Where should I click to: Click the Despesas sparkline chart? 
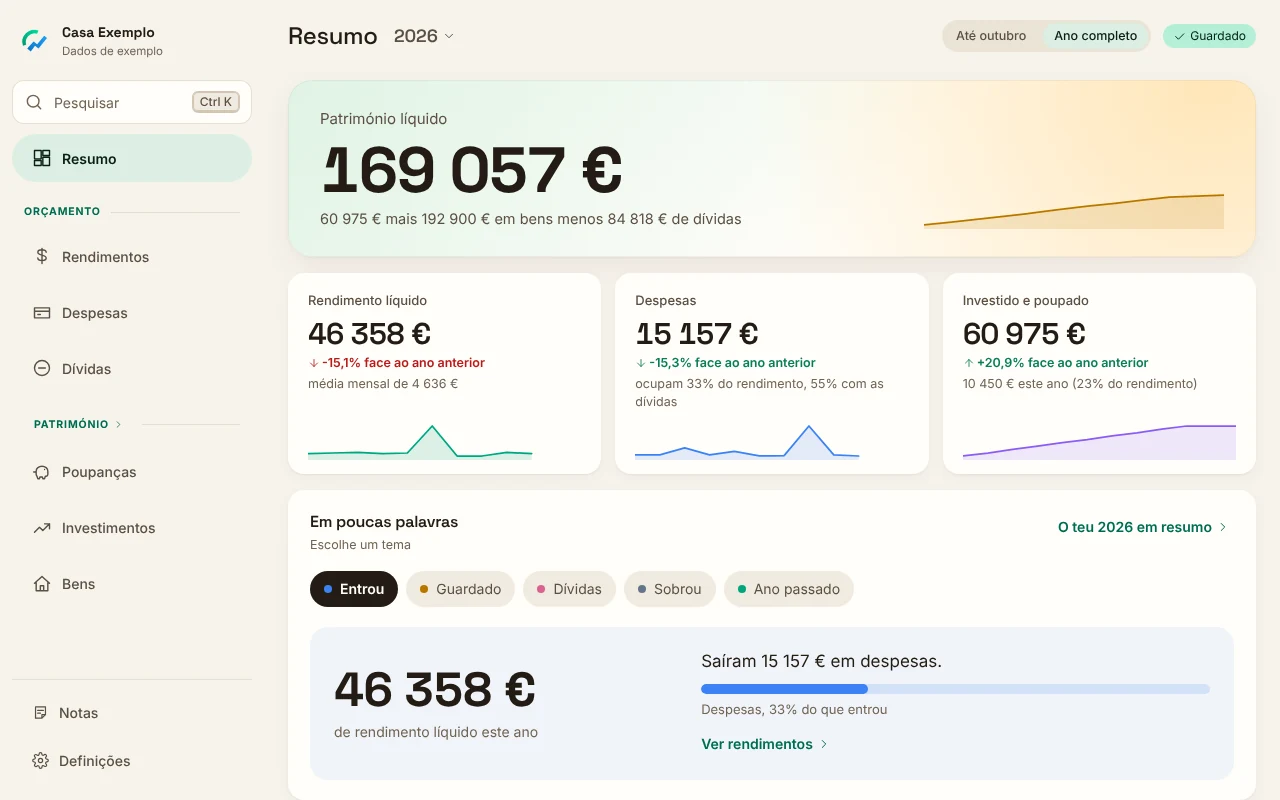tap(747, 441)
